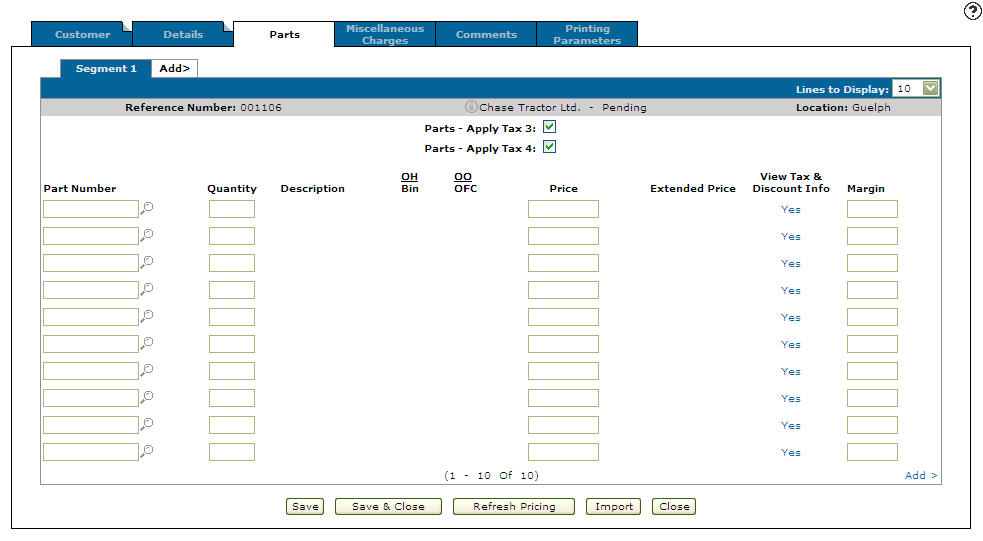Click the magnifier icon in second part row

tap(147, 235)
